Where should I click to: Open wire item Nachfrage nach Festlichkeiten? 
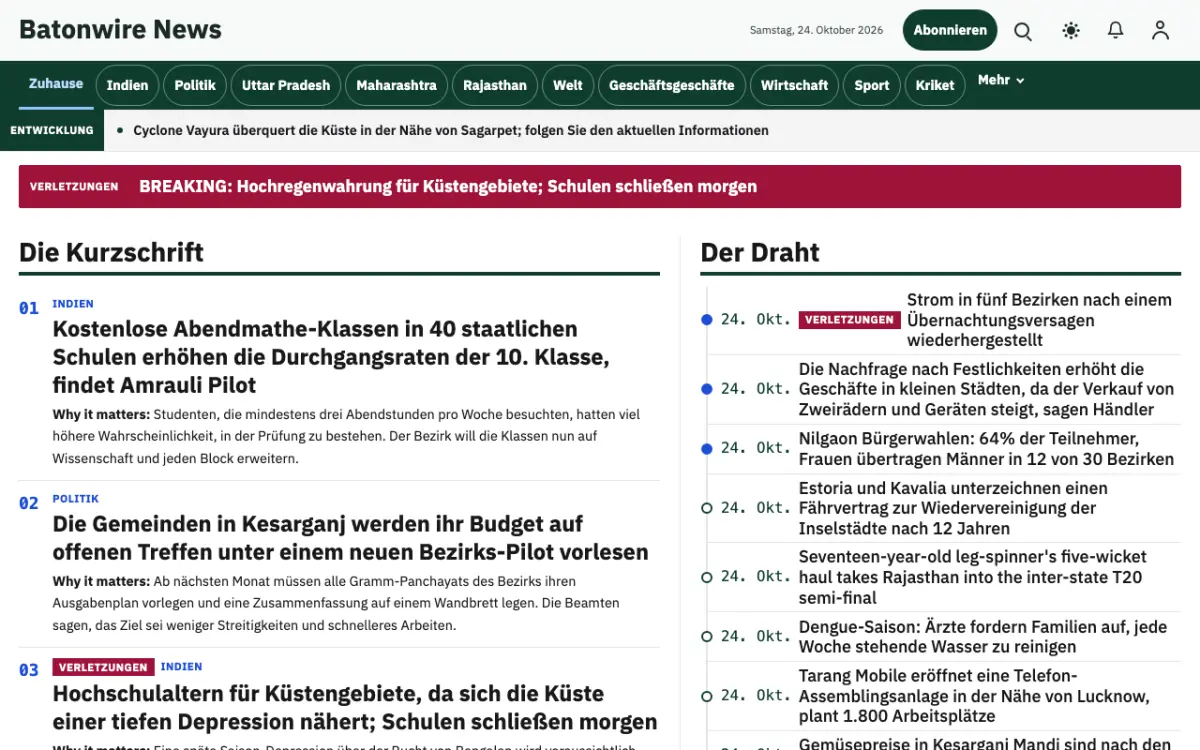[986, 389]
